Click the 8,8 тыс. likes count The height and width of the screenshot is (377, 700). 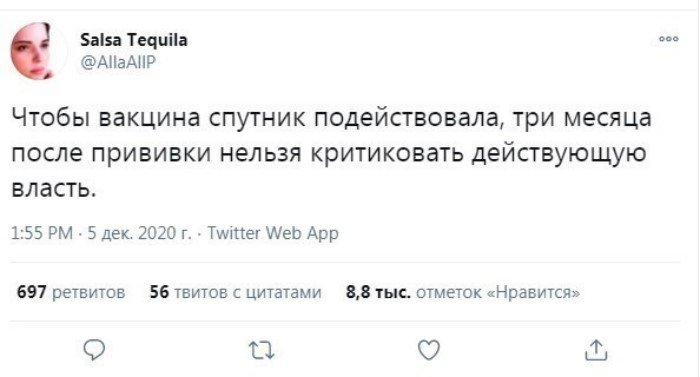coord(378,293)
